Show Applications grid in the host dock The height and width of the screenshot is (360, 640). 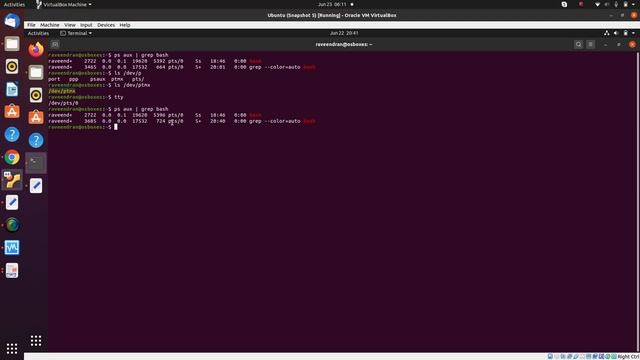pyautogui.click(x=12, y=348)
